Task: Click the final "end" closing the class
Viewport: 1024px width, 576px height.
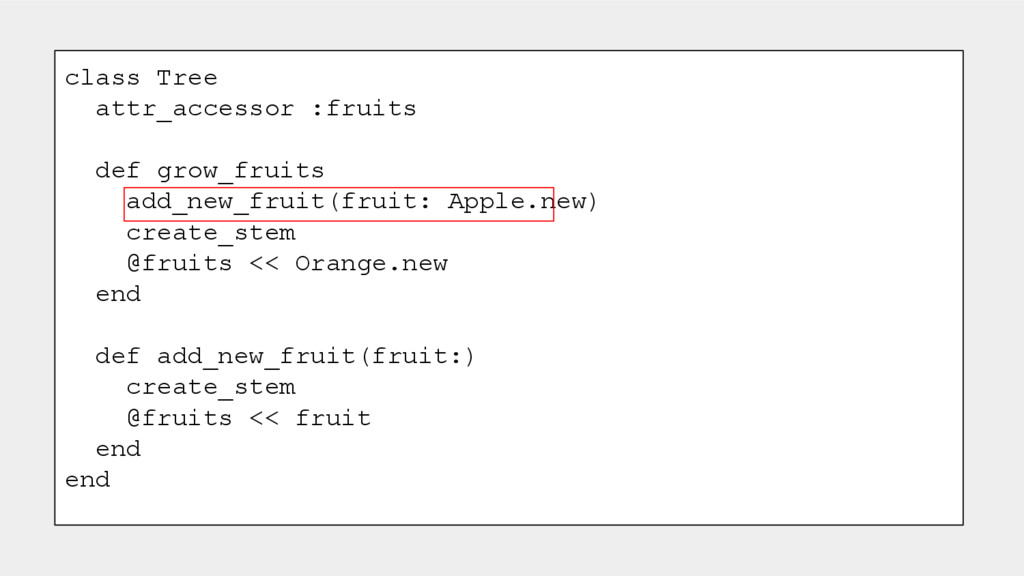Action: coord(87,480)
